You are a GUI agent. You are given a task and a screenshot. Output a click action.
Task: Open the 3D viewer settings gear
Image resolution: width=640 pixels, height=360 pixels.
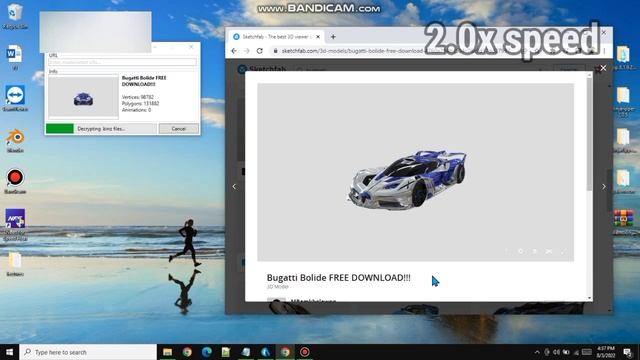[520, 251]
